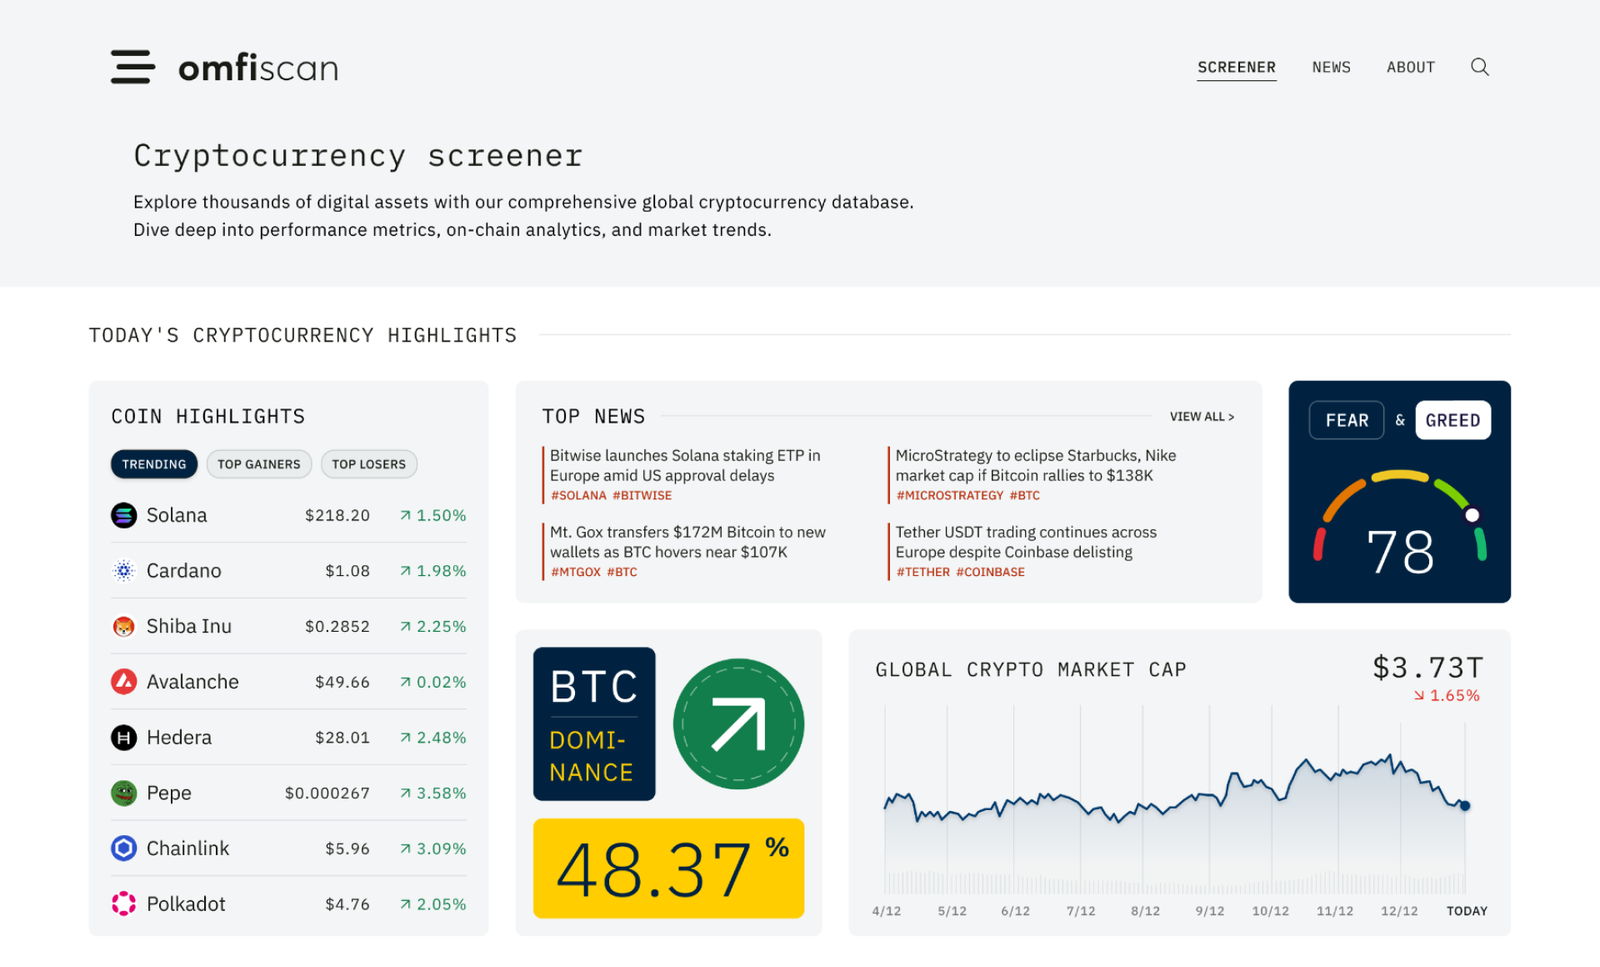Switch to Top Losers

(x=369, y=464)
